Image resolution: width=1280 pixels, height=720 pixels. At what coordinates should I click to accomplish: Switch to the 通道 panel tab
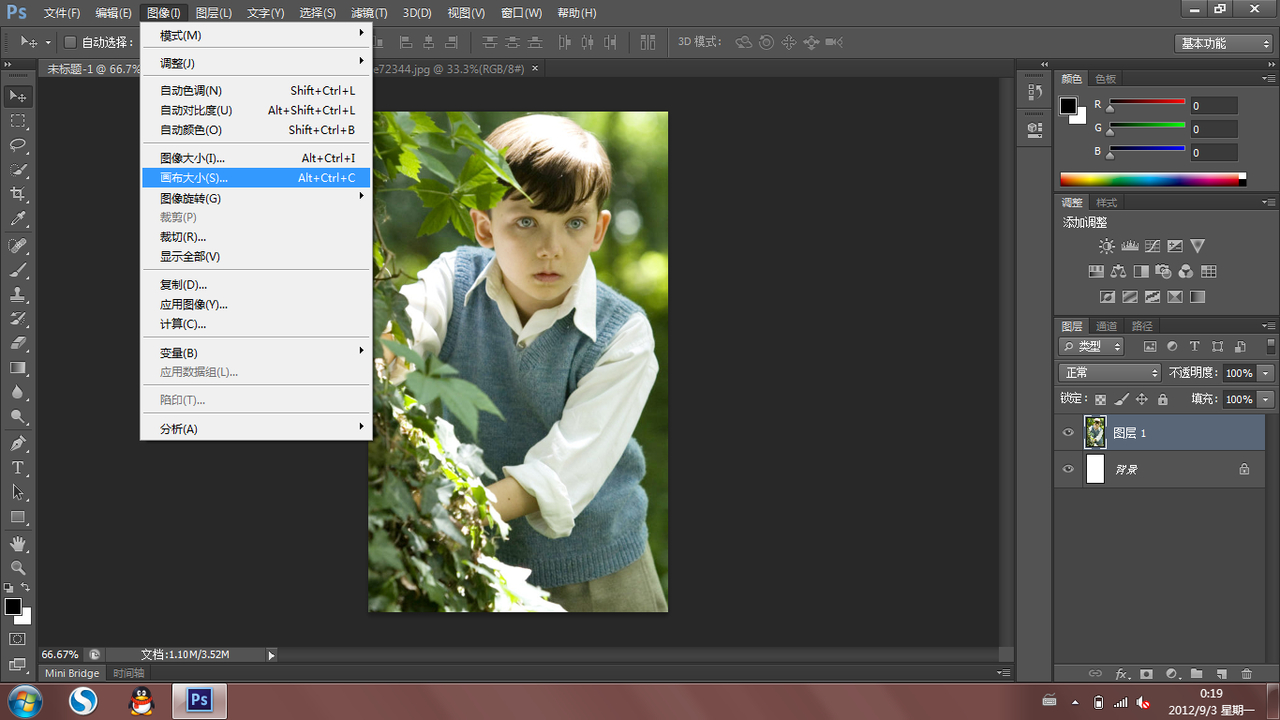coord(1106,326)
